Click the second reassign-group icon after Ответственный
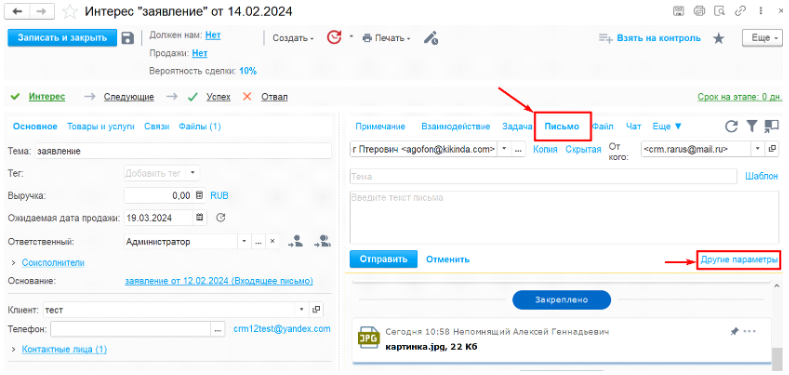This screenshot has height=375, width=789. click(323, 241)
